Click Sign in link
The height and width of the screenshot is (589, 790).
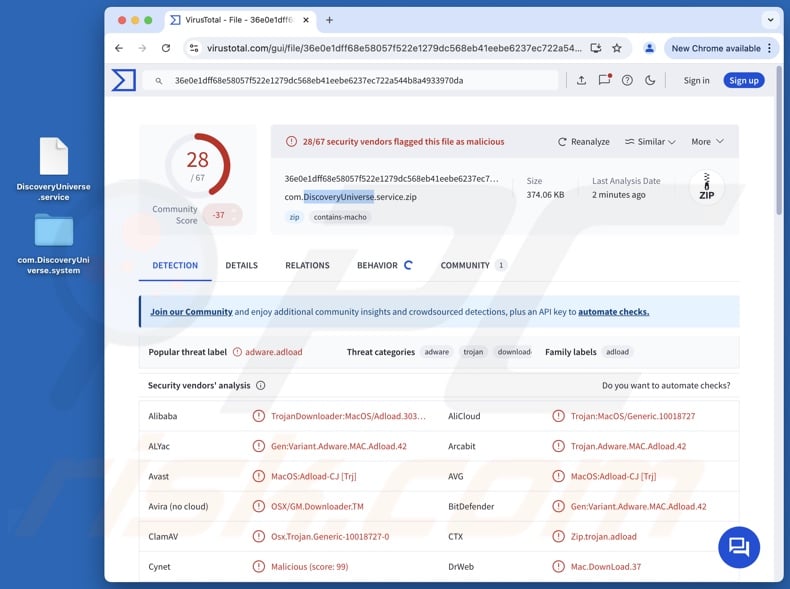[x=696, y=81]
